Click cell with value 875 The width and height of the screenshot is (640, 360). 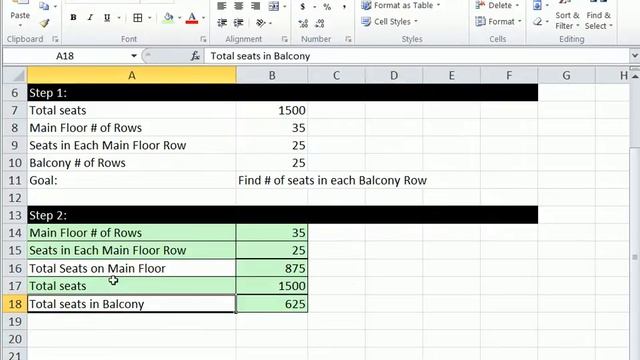pos(272,268)
